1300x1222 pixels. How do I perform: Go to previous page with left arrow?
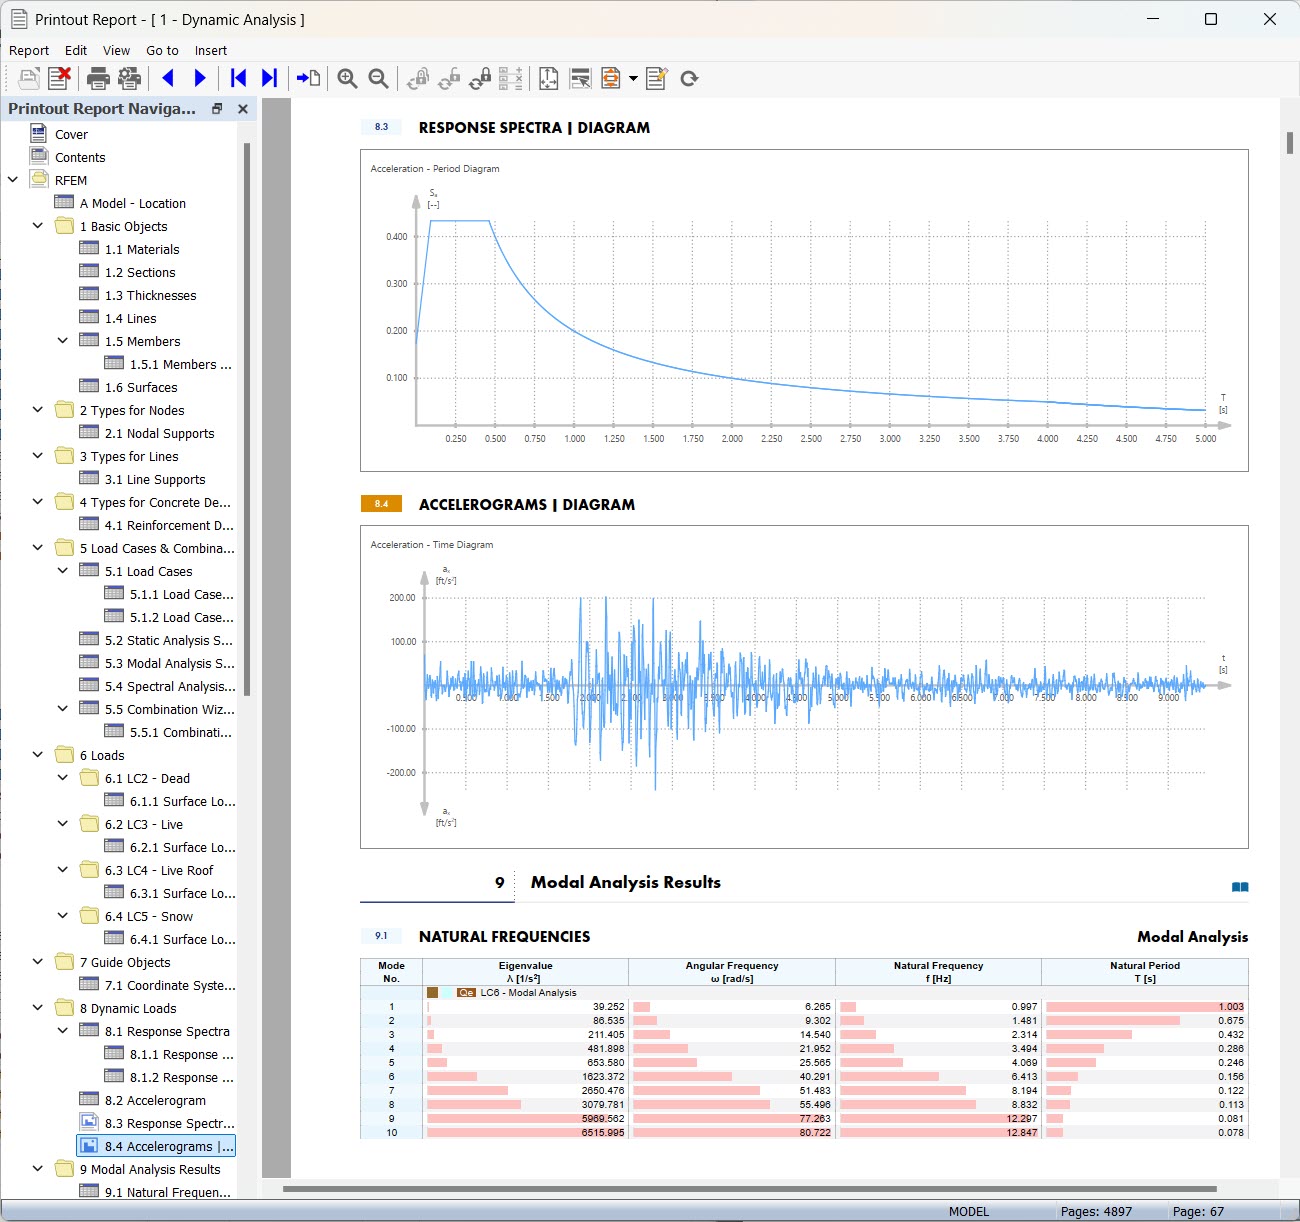point(168,78)
